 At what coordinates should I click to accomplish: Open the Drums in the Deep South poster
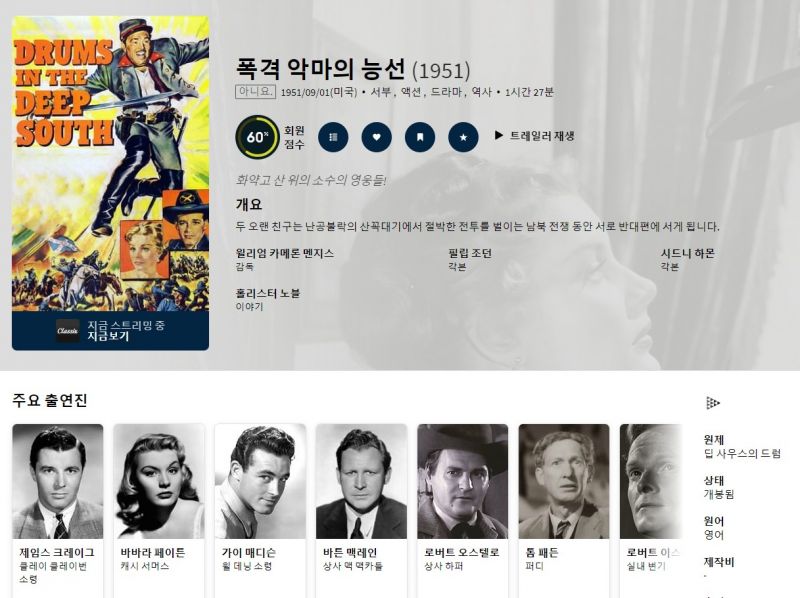point(110,163)
